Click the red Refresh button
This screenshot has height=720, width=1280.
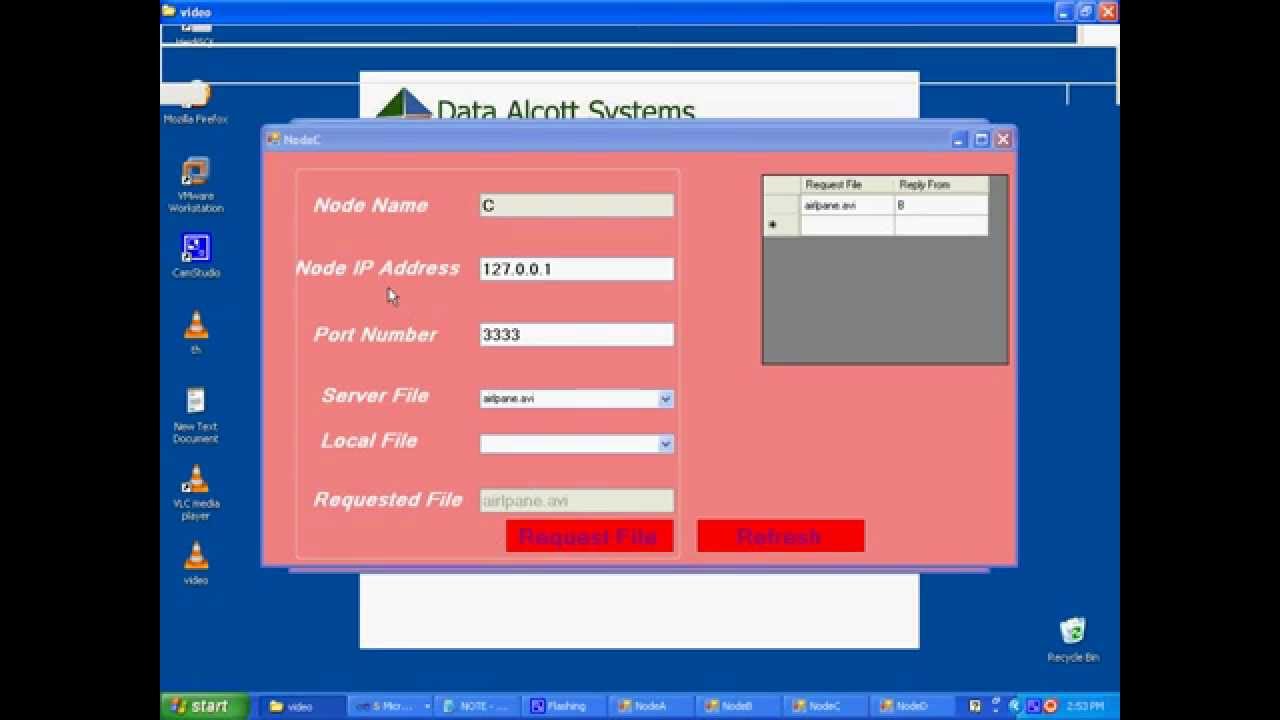(780, 536)
